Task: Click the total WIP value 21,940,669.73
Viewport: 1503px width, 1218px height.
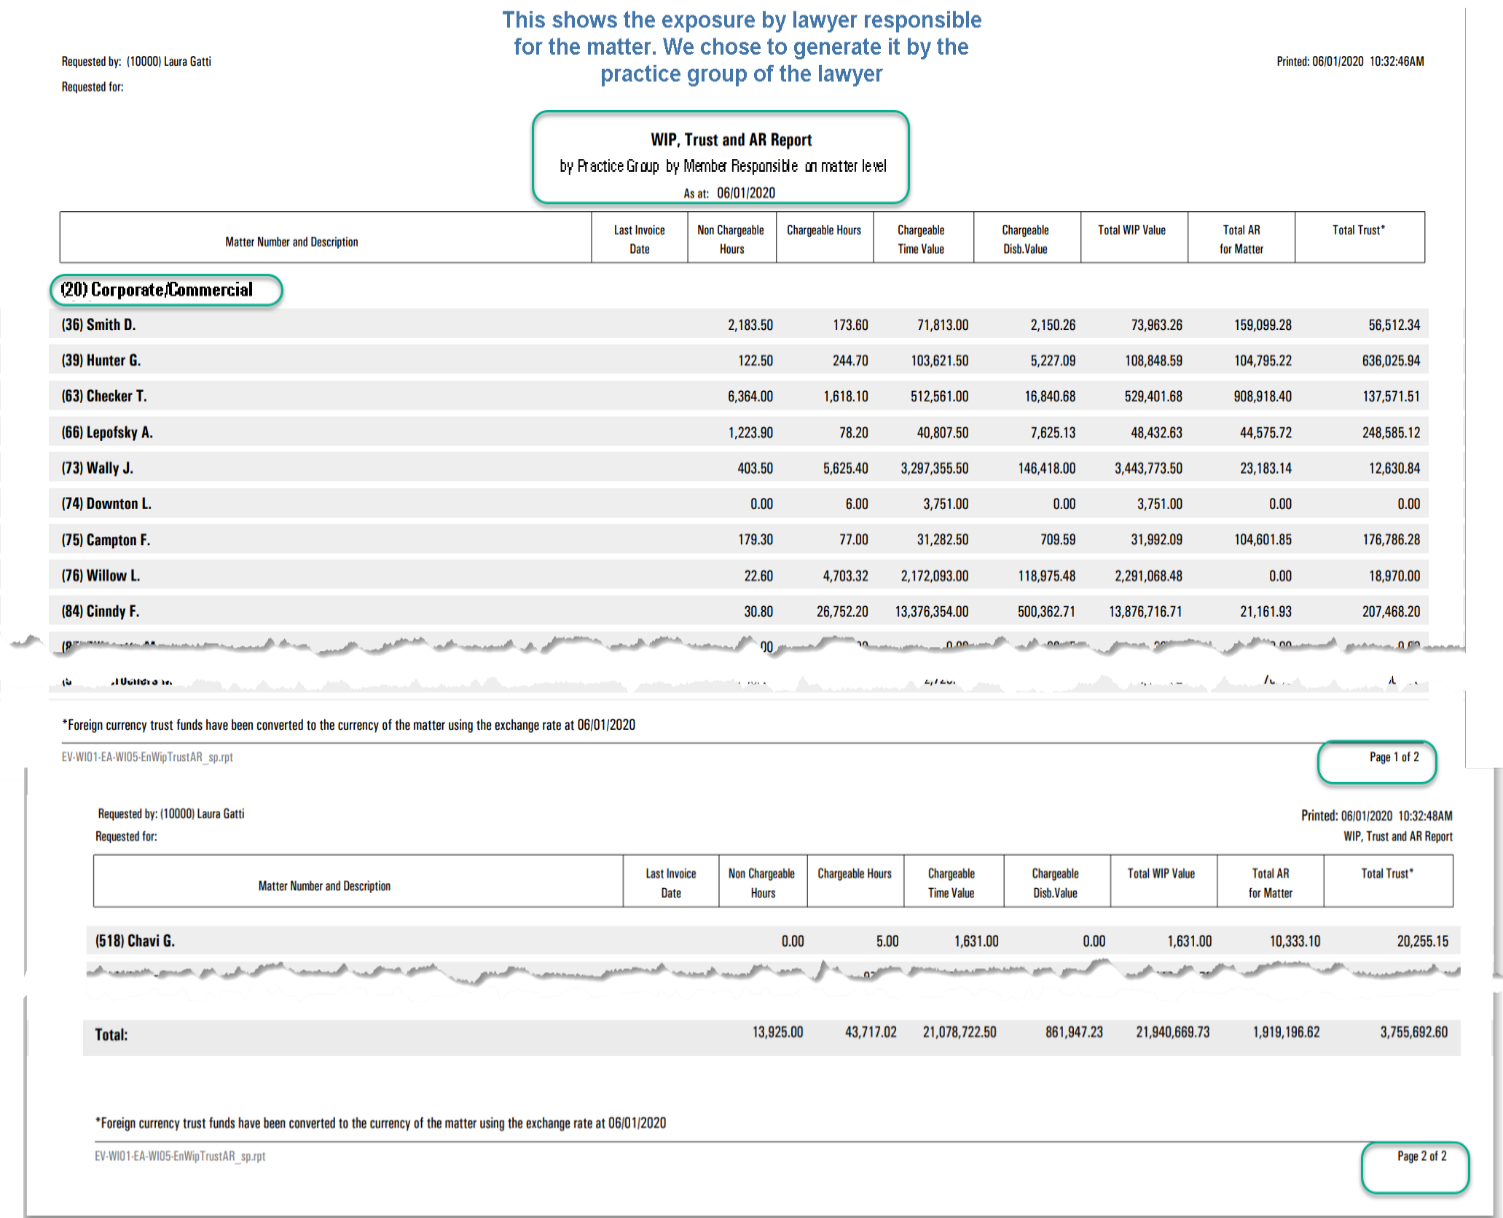Action: point(1172,1032)
